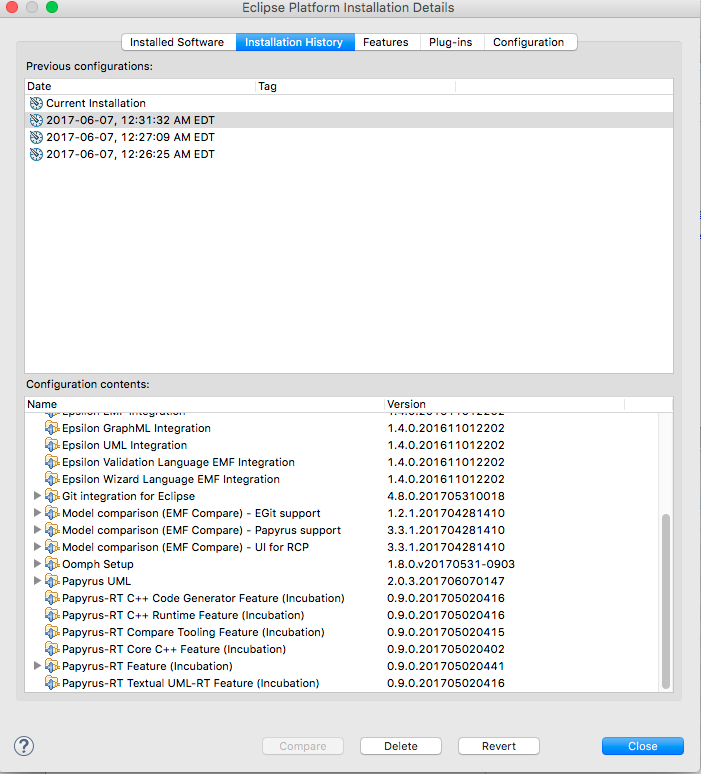Image resolution: width=701 pixels, height=774 pixels.
Task: Open the Features tab
Action: pos(387,42)
